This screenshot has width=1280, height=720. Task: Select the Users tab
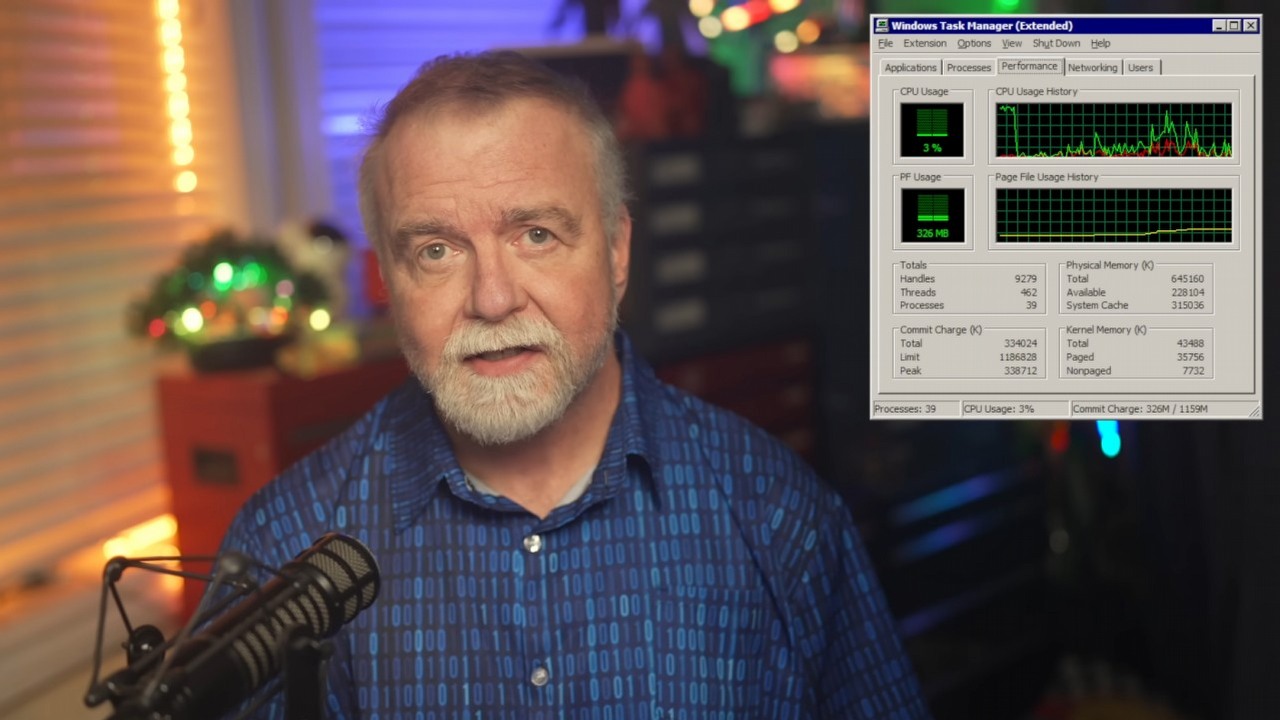pyautogui.click(x=1140, y=67)
